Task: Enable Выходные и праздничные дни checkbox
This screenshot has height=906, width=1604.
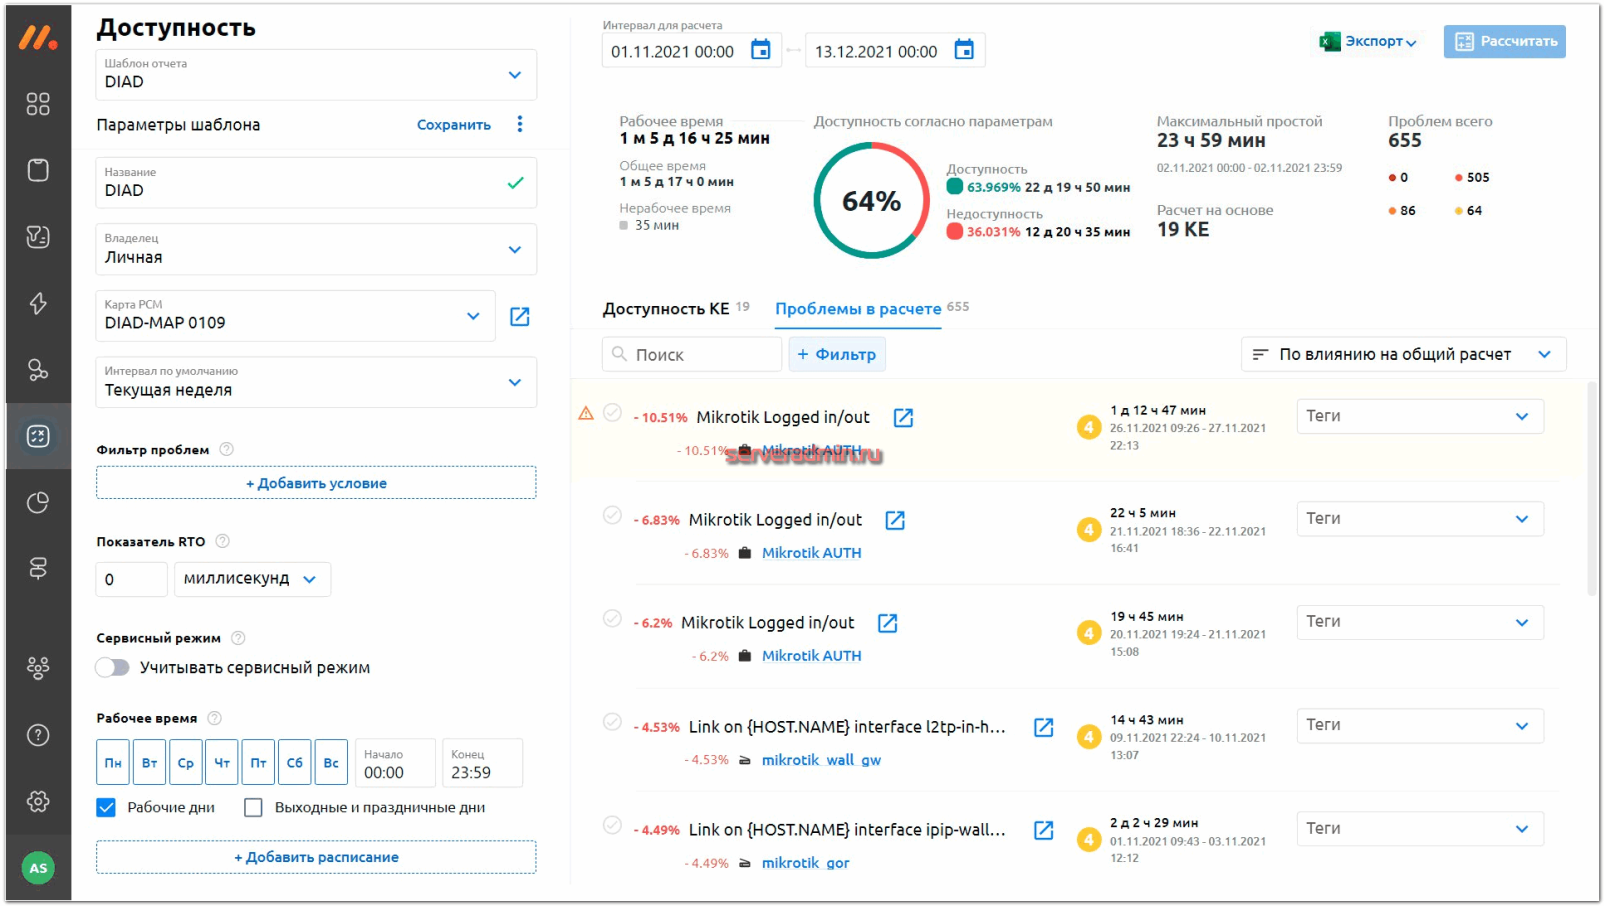Action: [x=254, y=807]
